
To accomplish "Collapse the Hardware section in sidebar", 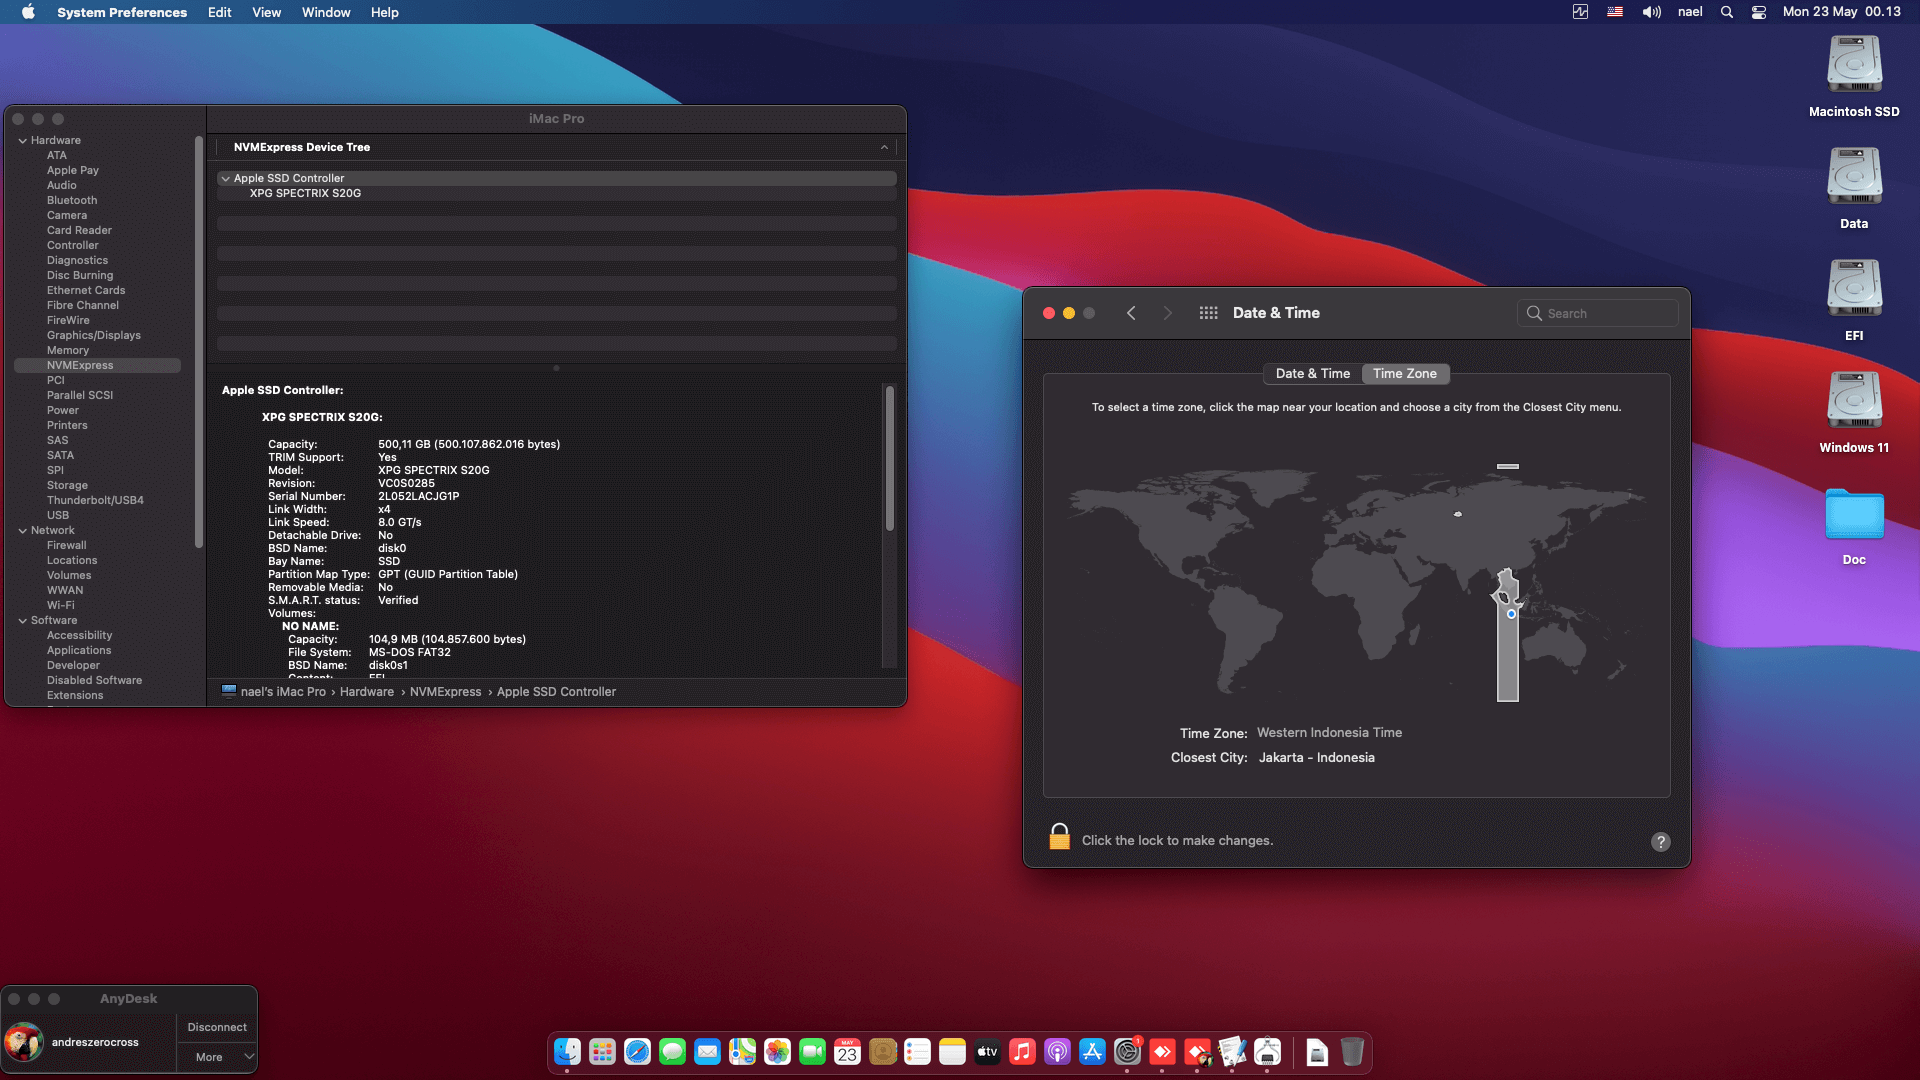I will click(23, 141).
